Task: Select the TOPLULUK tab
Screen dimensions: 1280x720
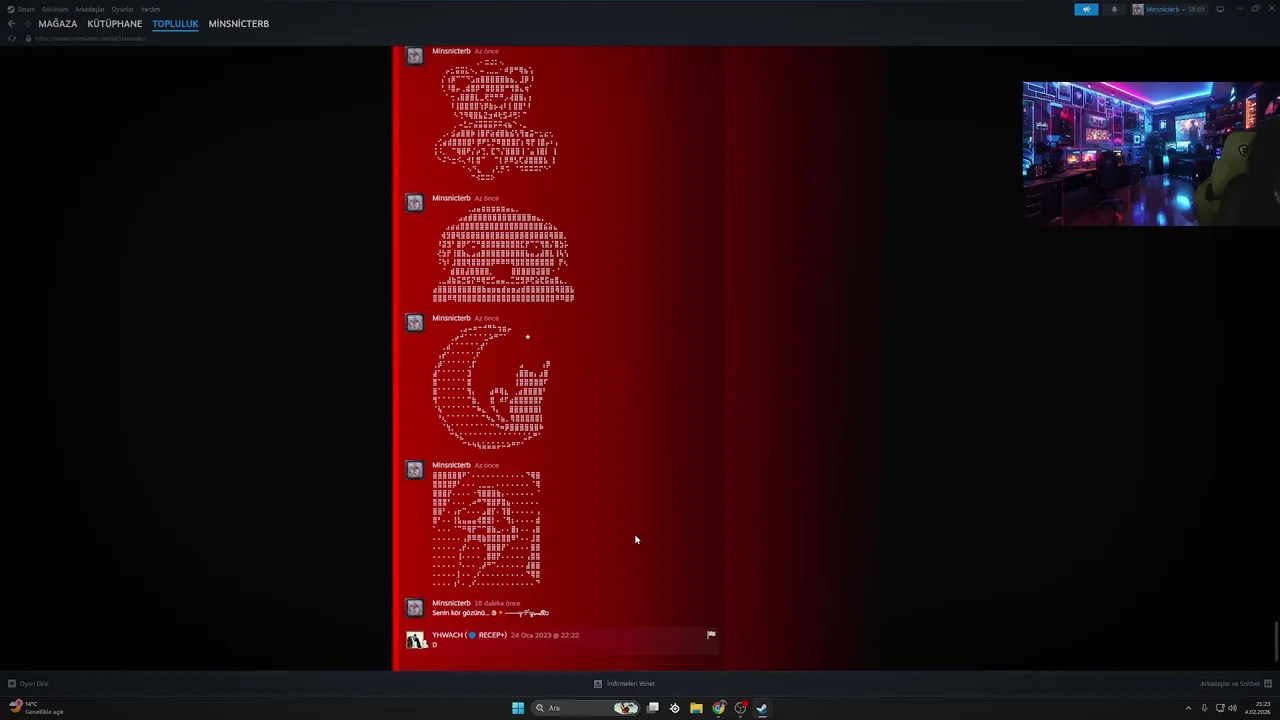Action: tap(175, 24)
